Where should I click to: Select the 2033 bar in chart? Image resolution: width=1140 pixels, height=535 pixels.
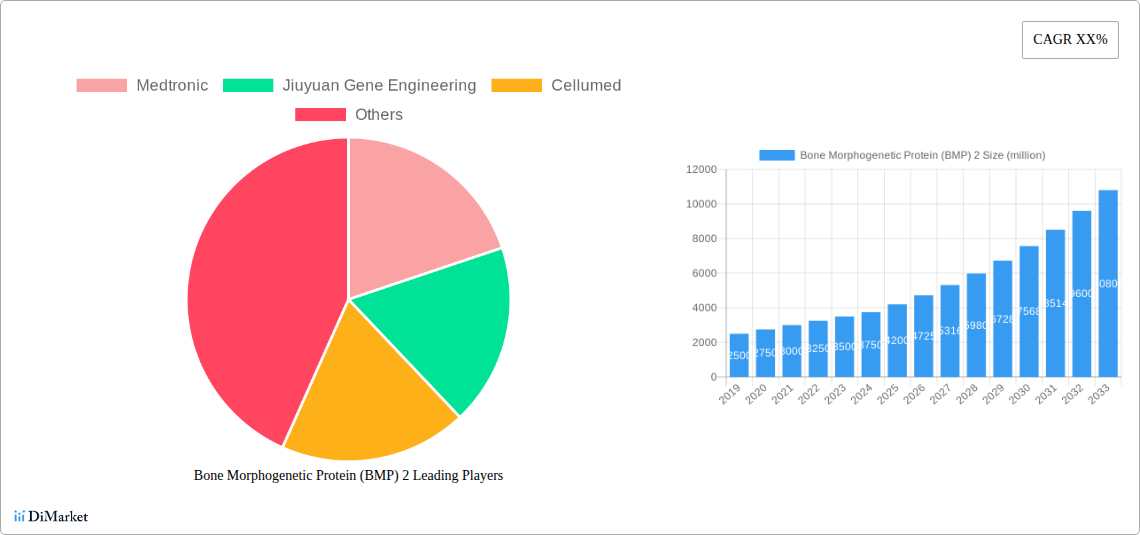1108,283
